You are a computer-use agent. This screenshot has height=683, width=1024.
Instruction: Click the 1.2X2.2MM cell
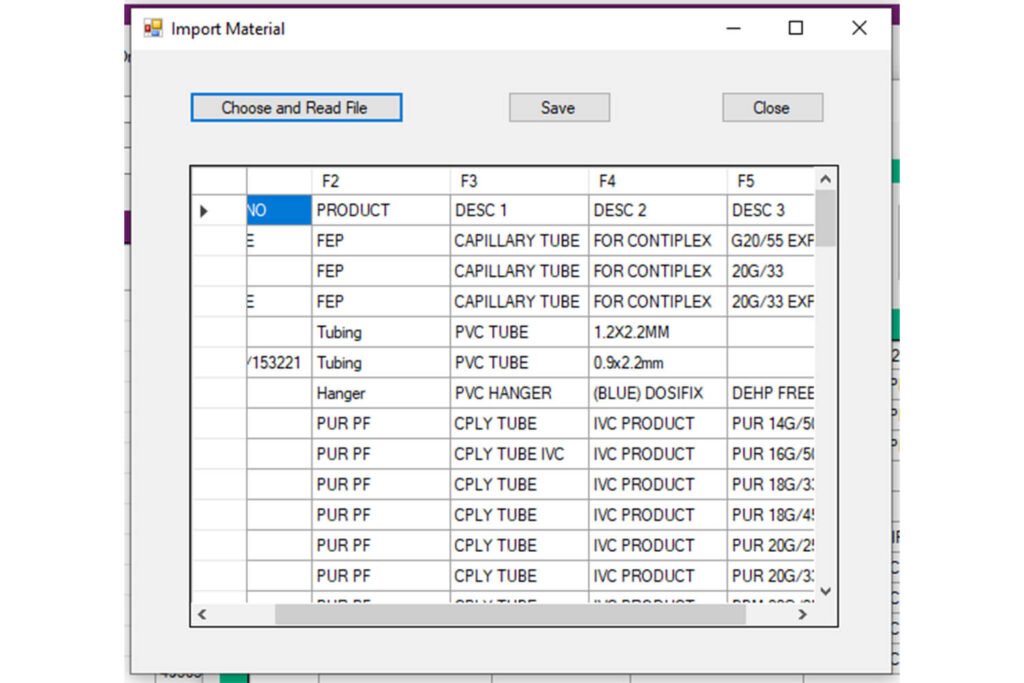pyautogui.click(x=657, y=332)
